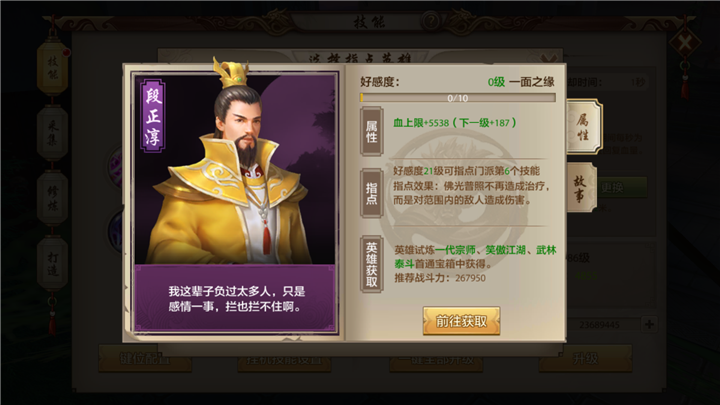Close the skill window with X
720x405 pixels.
point(685,43)
